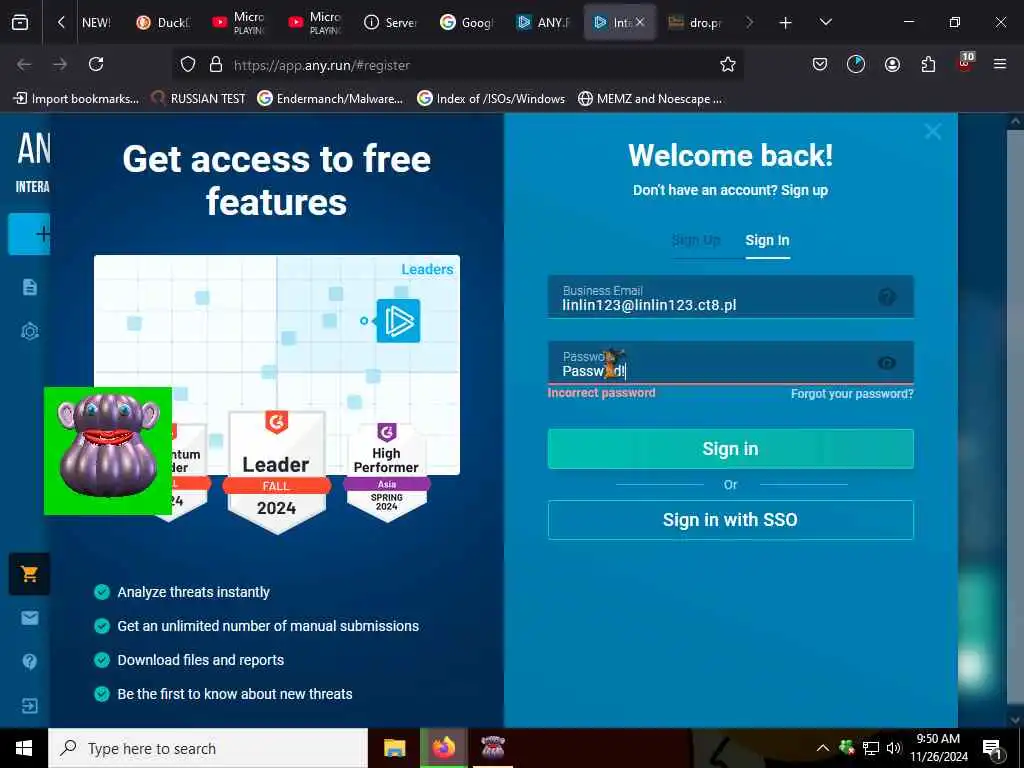Image resolution: width=1024 pixels, height=768 pixels.
Task: Click the Sign up link under Welcome back
Action: [805, 190]
